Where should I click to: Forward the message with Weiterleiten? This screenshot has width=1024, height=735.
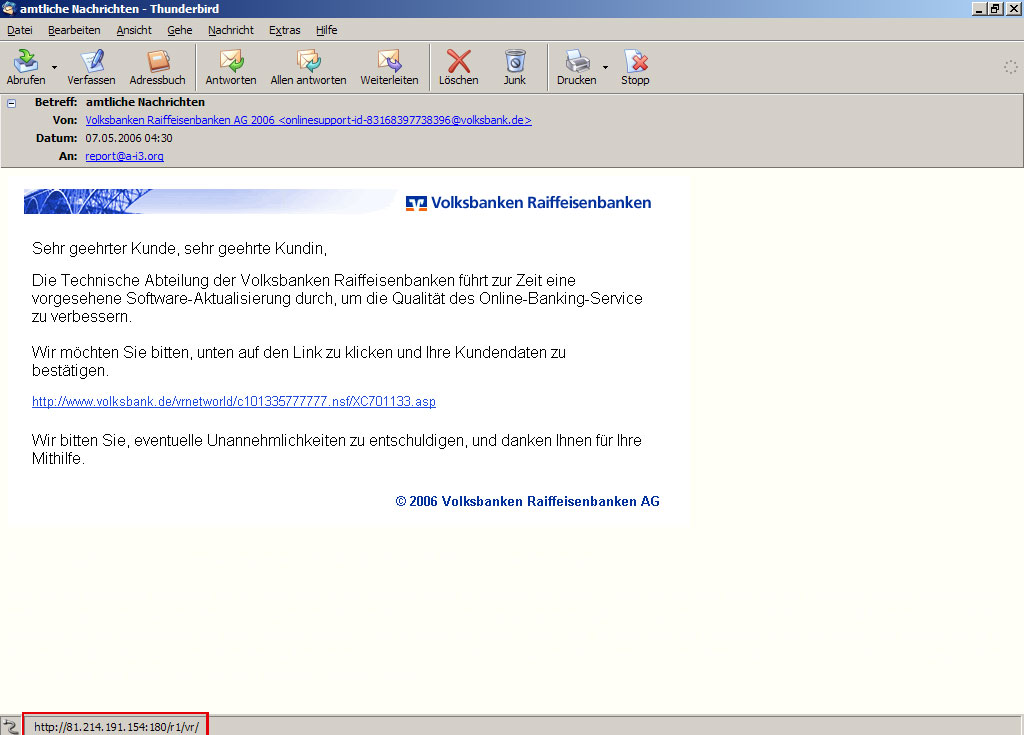pos(389,67)
